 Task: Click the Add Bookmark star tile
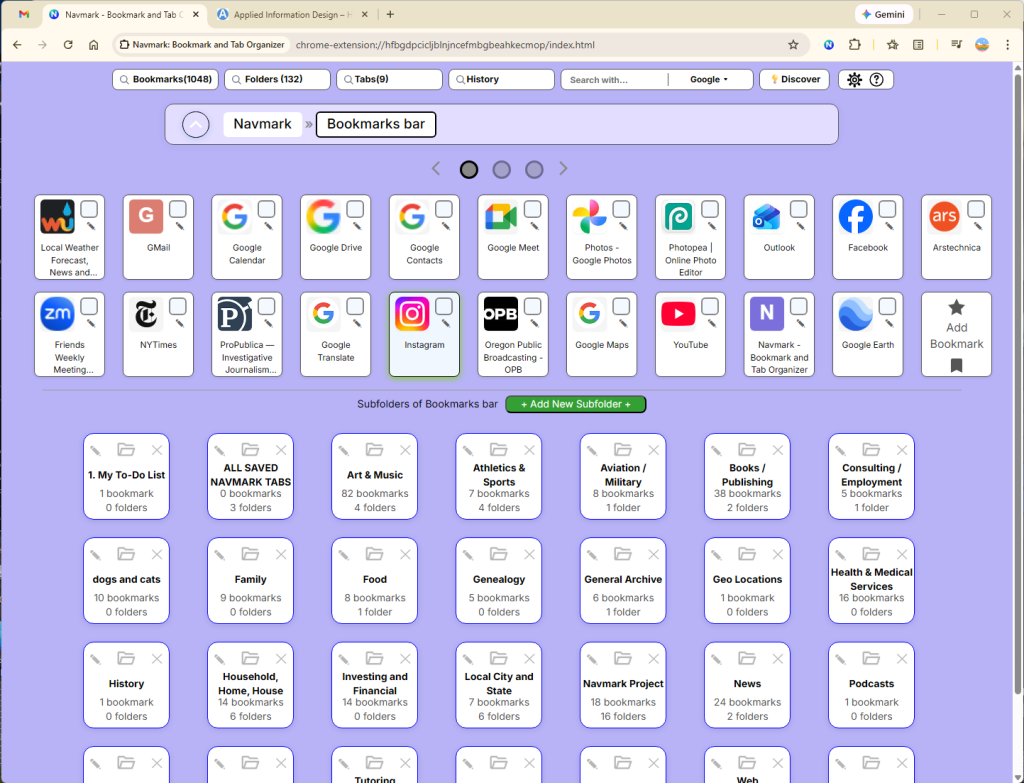956,334
